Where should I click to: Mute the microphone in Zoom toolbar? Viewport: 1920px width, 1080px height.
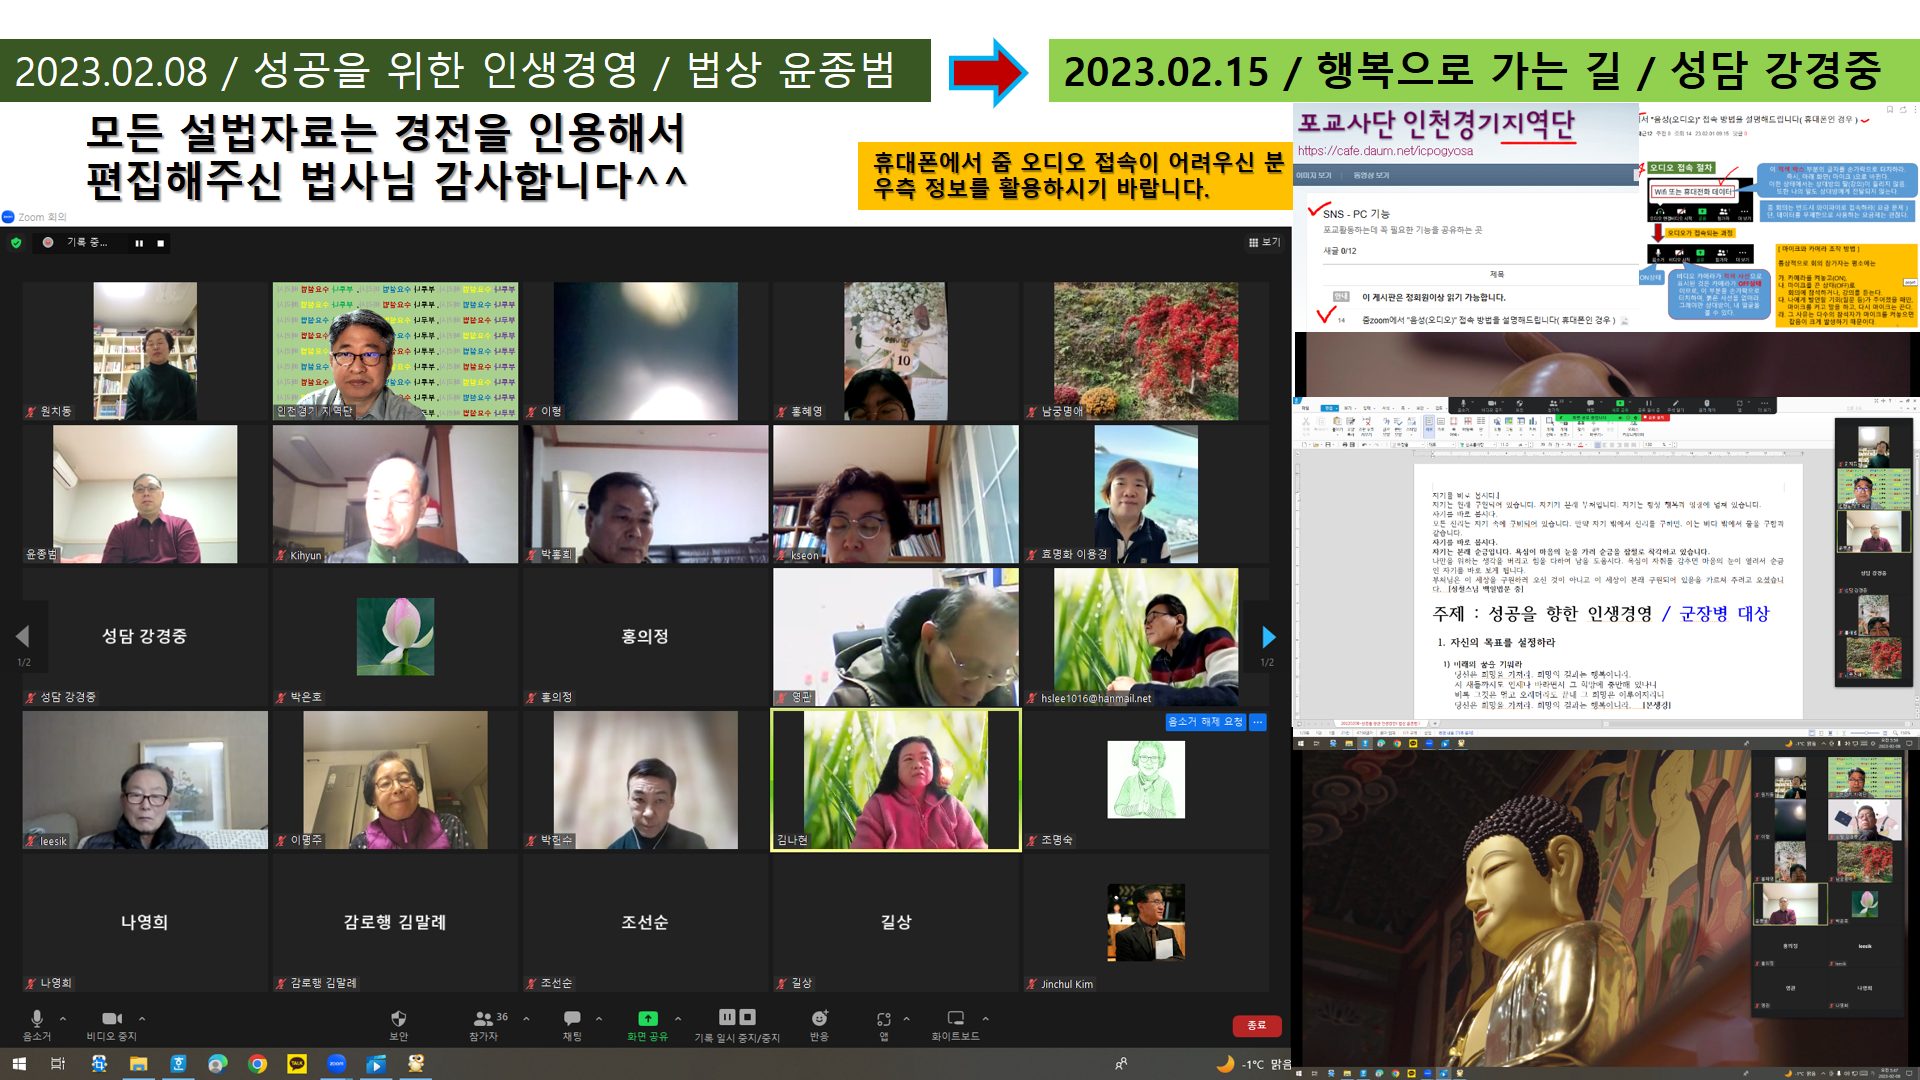(37, 1024)
